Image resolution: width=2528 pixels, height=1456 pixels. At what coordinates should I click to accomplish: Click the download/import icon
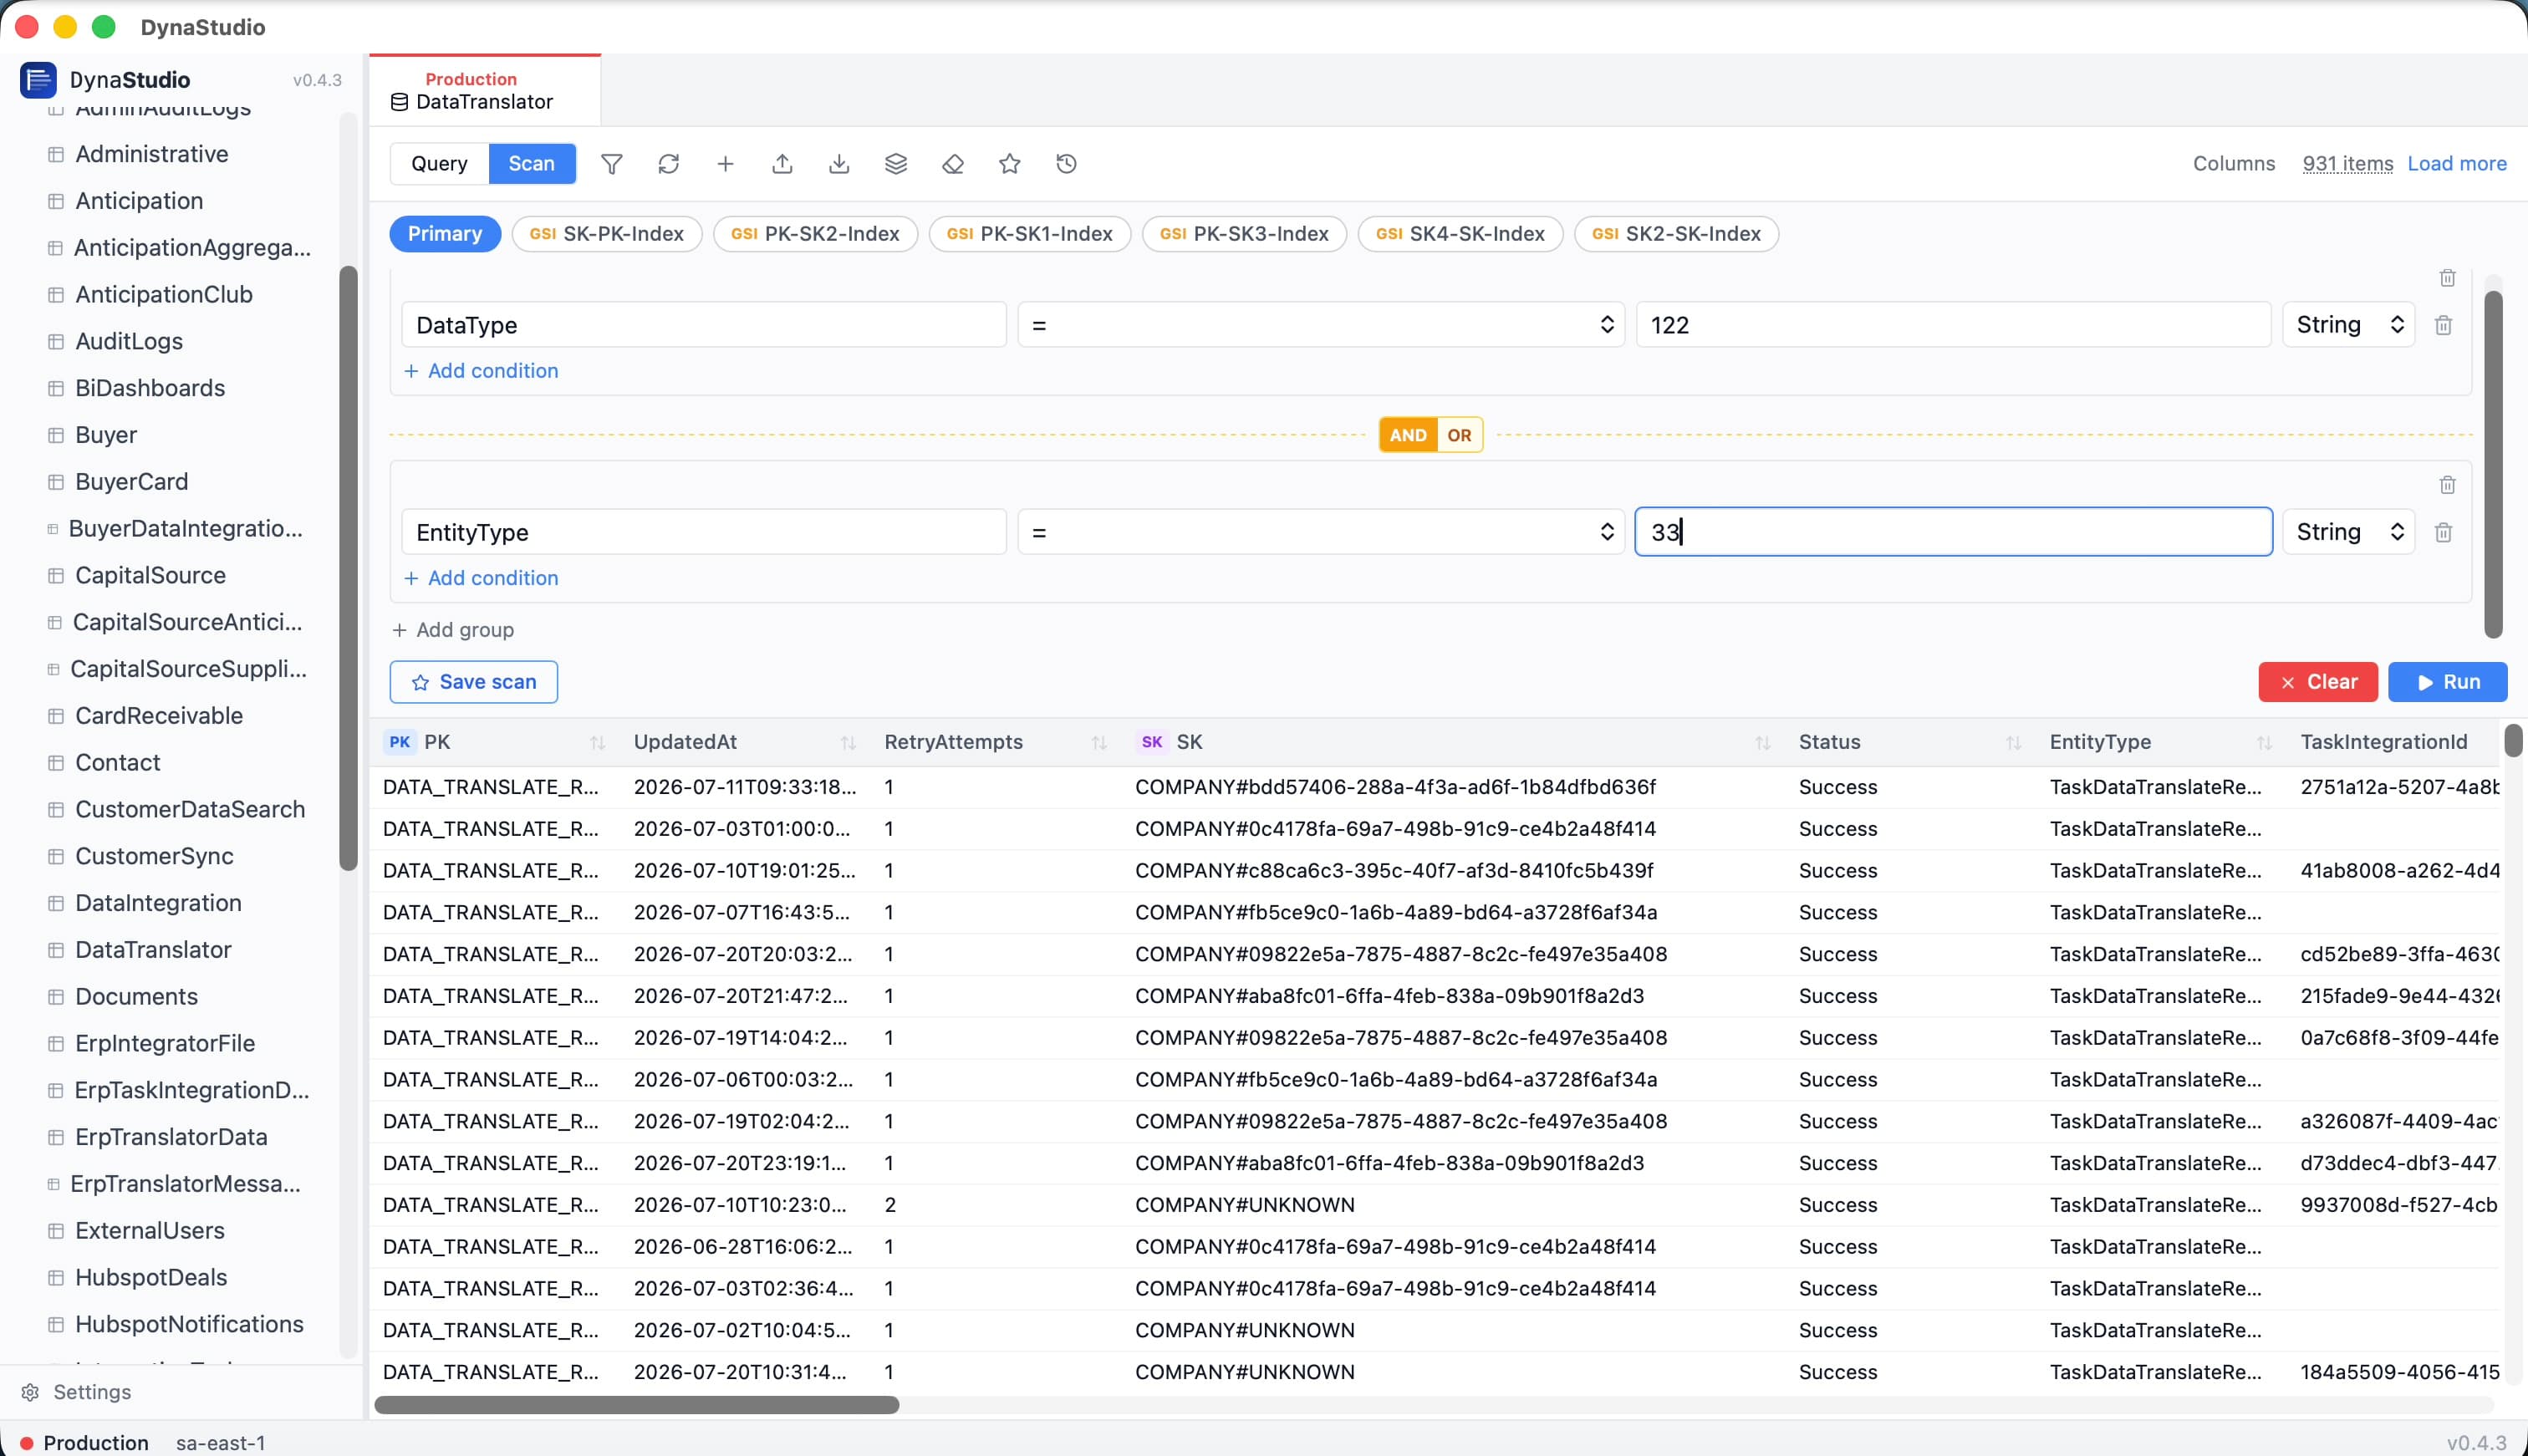point(839,164)
